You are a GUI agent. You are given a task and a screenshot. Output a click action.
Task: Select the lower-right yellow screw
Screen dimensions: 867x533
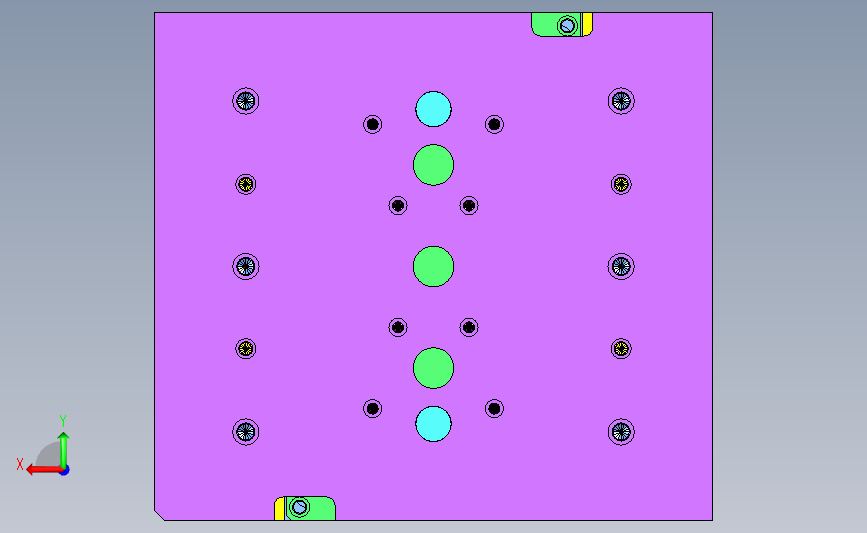tap(621, 349)
